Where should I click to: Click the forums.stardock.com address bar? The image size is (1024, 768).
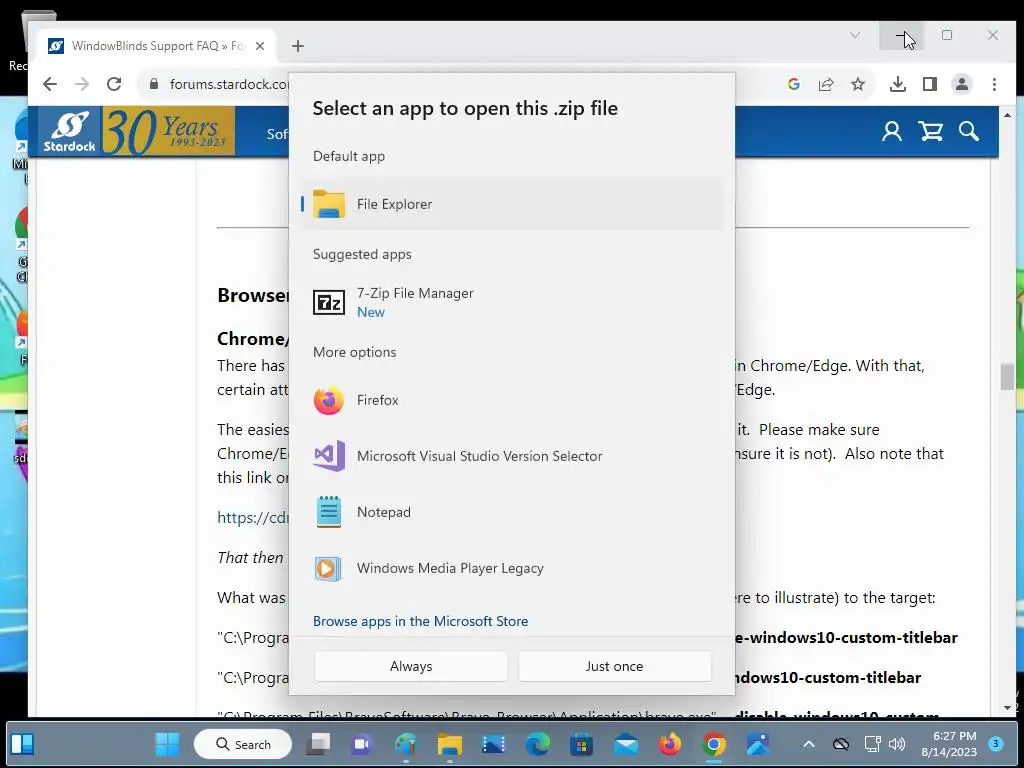pos(229,84)
